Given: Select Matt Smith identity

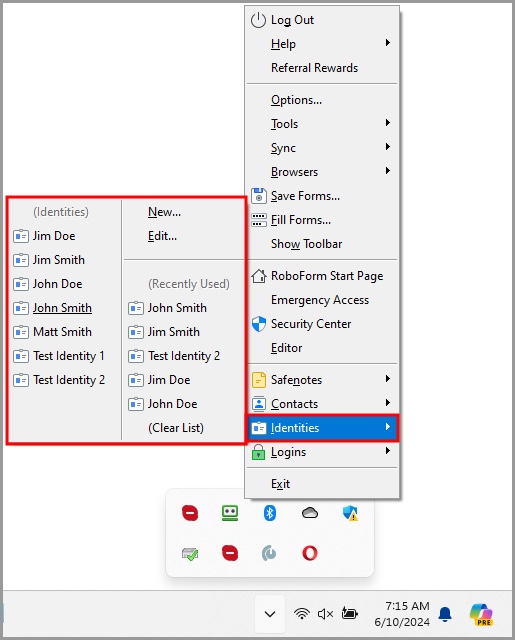Looking at the screenshot, I should (65, 332).
